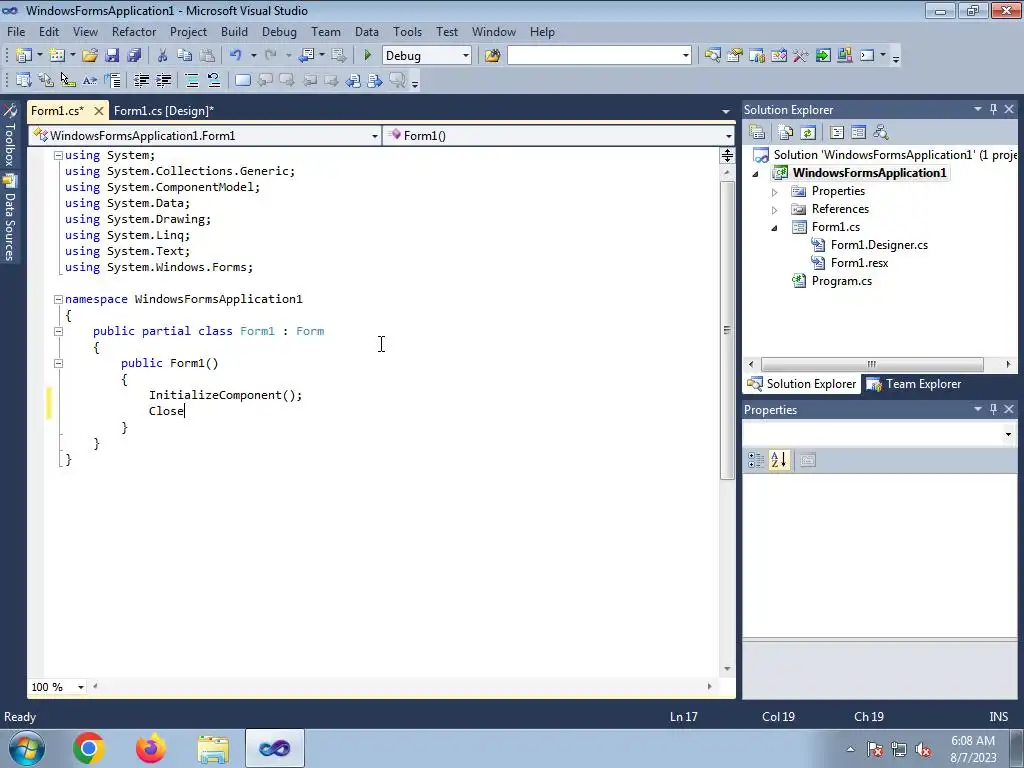Pin toggle for Properties panel

(x=993, y=409)
